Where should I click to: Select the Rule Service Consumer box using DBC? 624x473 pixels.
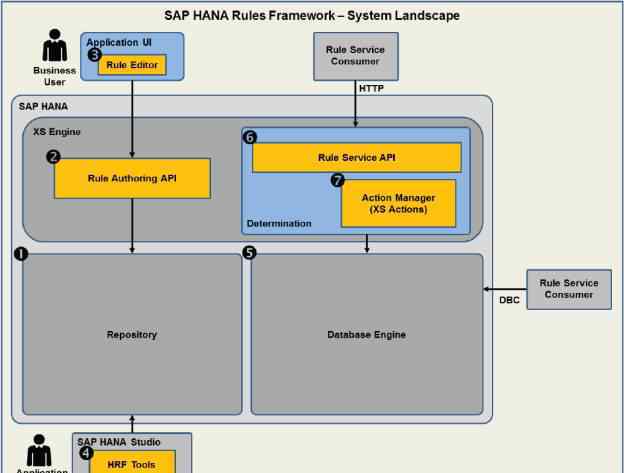click(569, 289)
